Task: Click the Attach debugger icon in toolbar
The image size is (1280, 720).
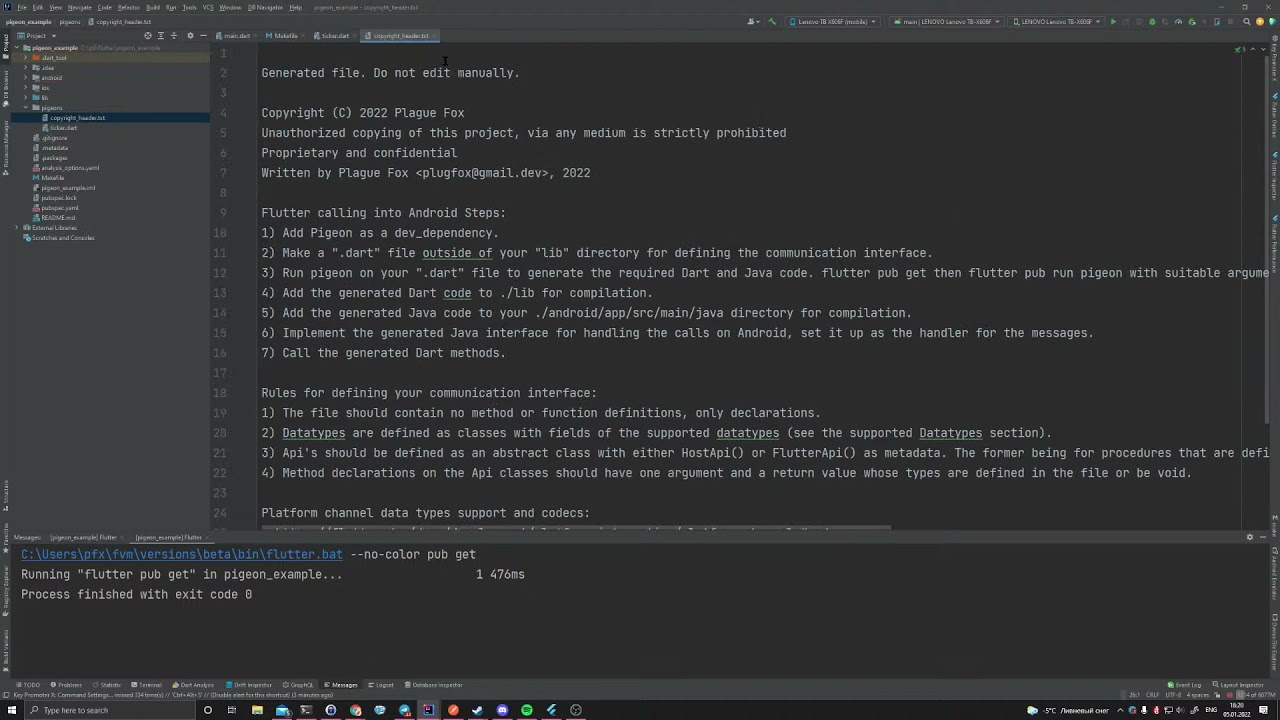Action: pyautogui.click(x=1191, y=21)
